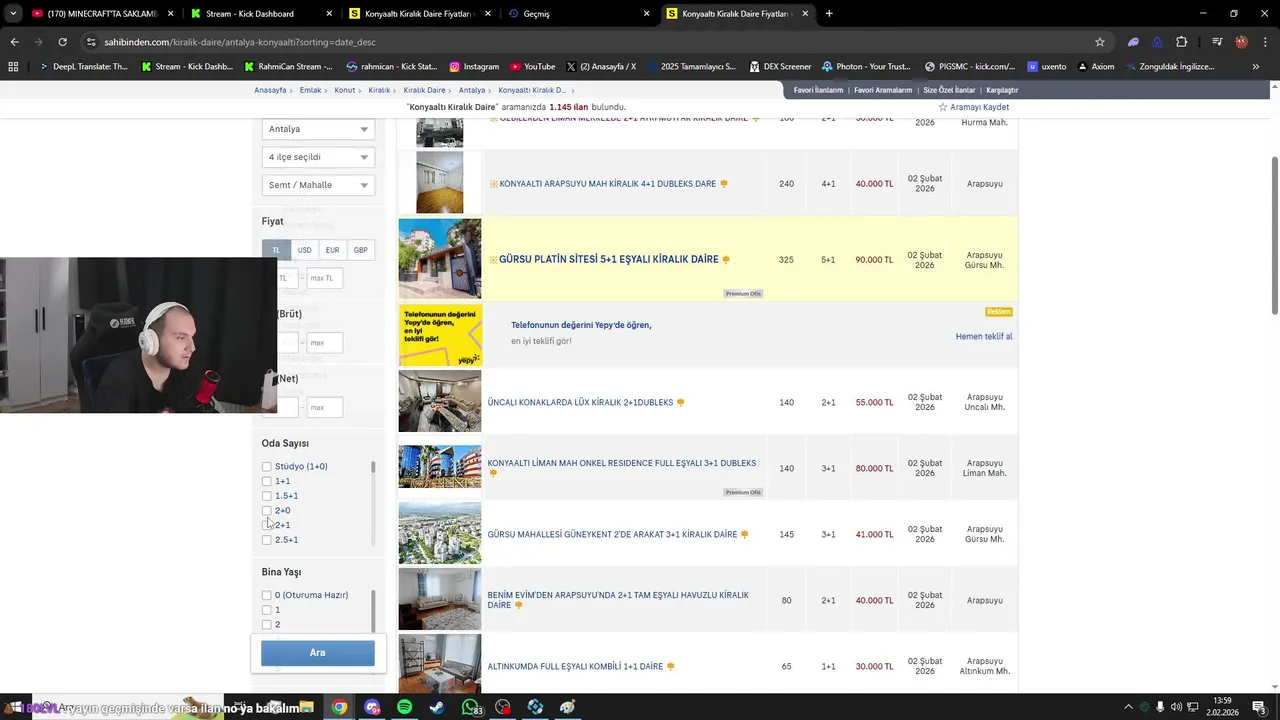Open the Instagram bookmark
The height and width of the screenshot is (720, 1280).
tap(474, 67)
